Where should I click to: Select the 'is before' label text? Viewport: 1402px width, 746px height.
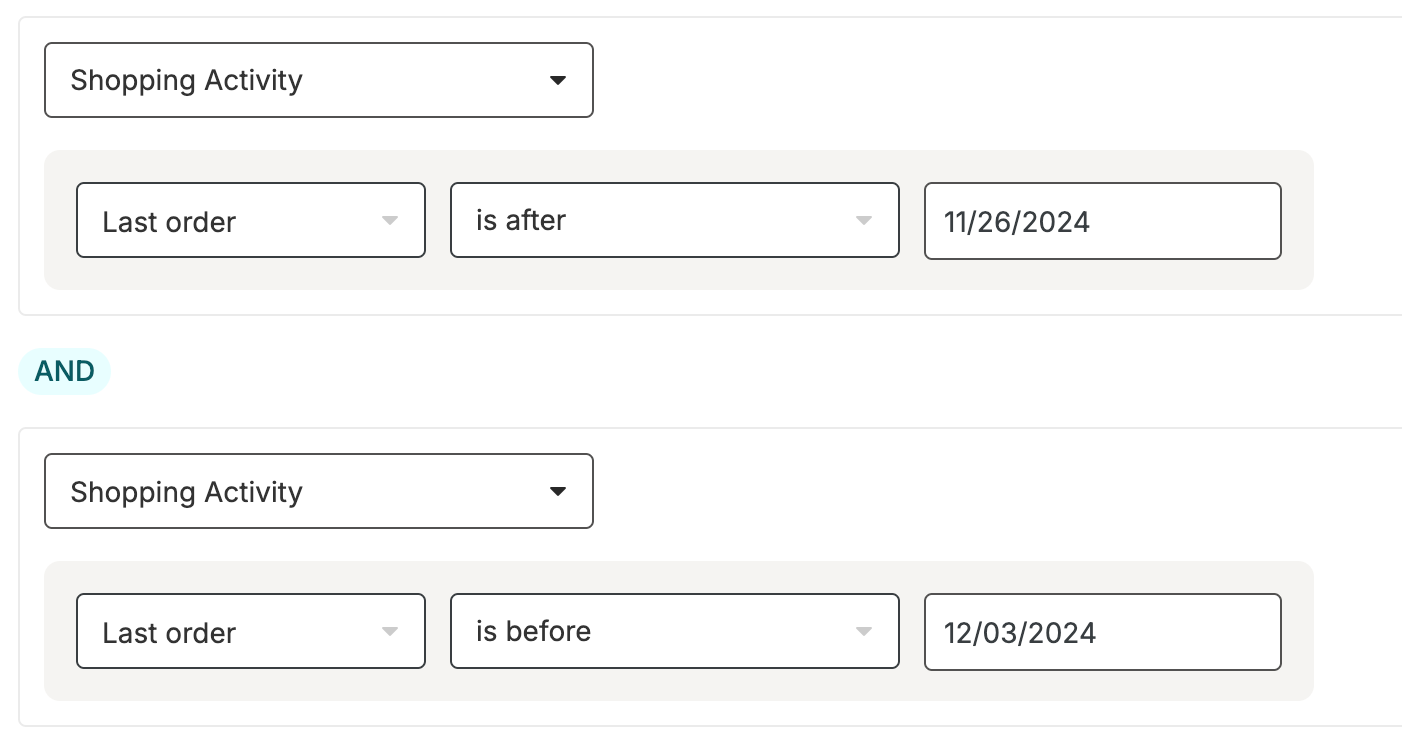533,631
